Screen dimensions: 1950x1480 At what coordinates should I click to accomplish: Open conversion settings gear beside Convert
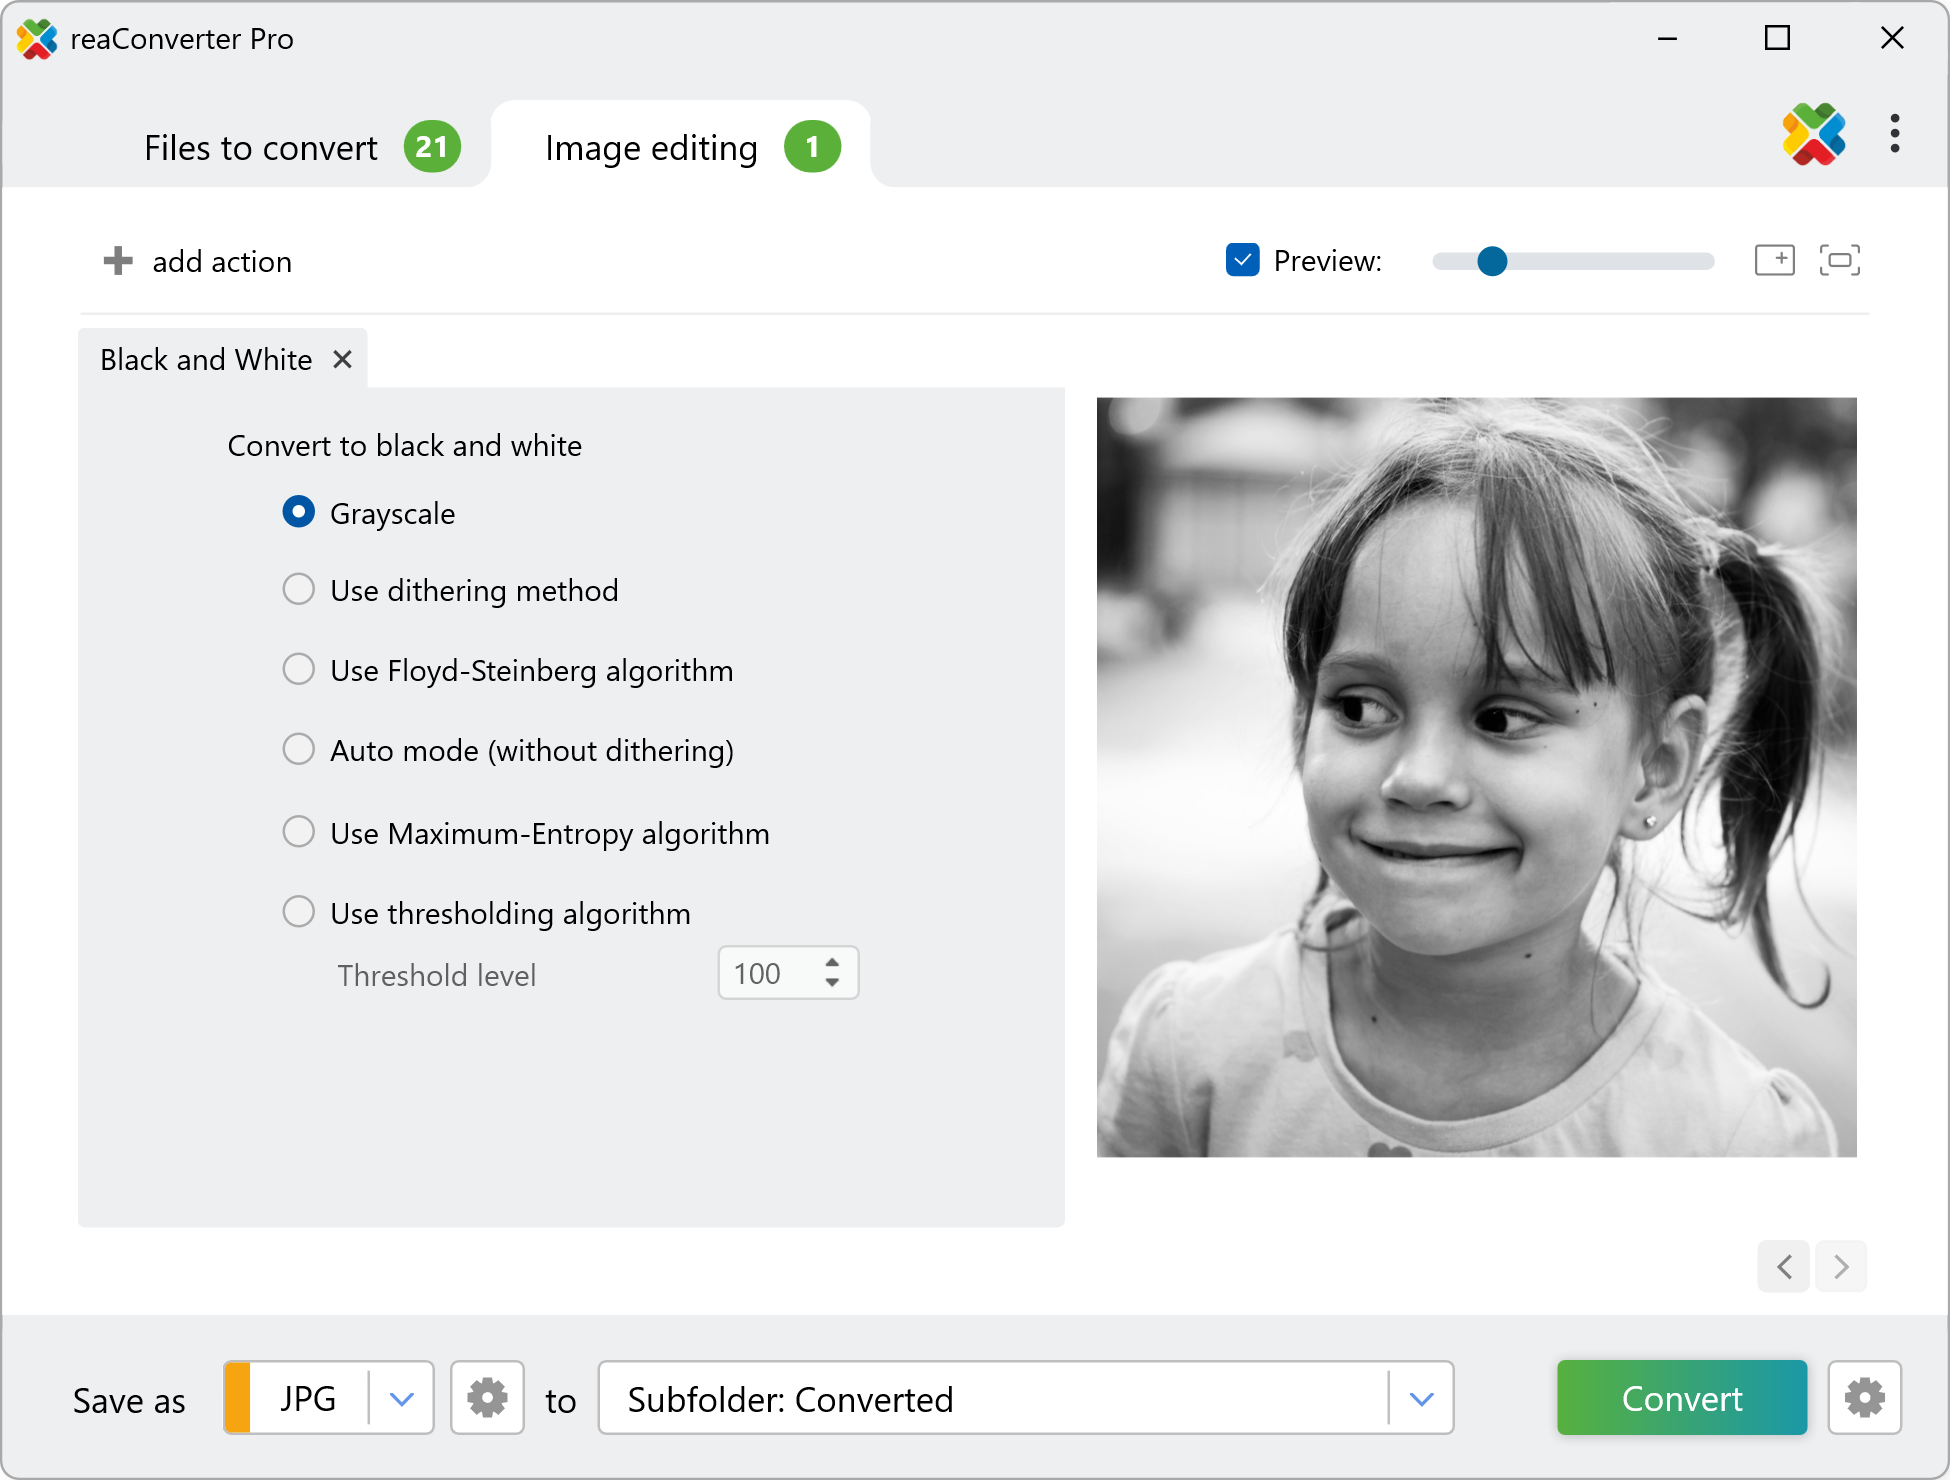point(1864,1398)
